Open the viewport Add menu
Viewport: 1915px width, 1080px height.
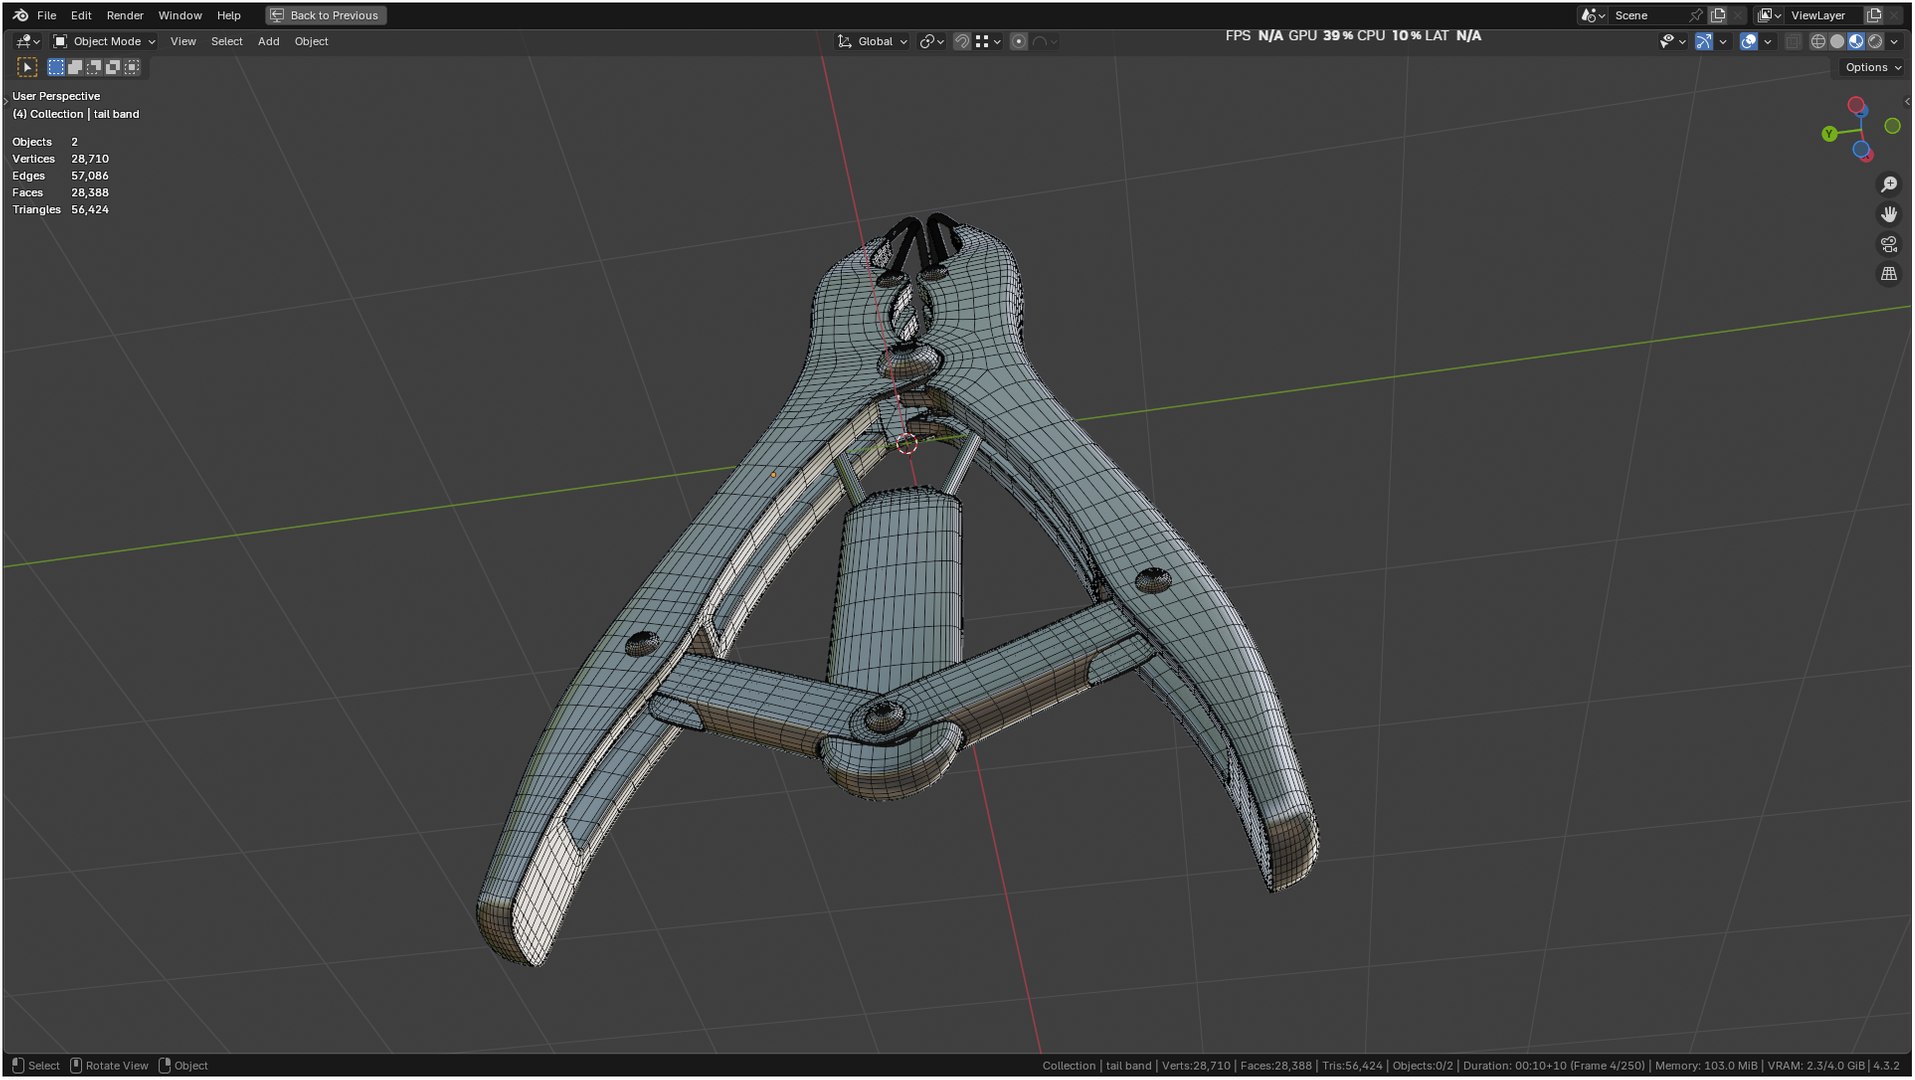coord(268,41)
